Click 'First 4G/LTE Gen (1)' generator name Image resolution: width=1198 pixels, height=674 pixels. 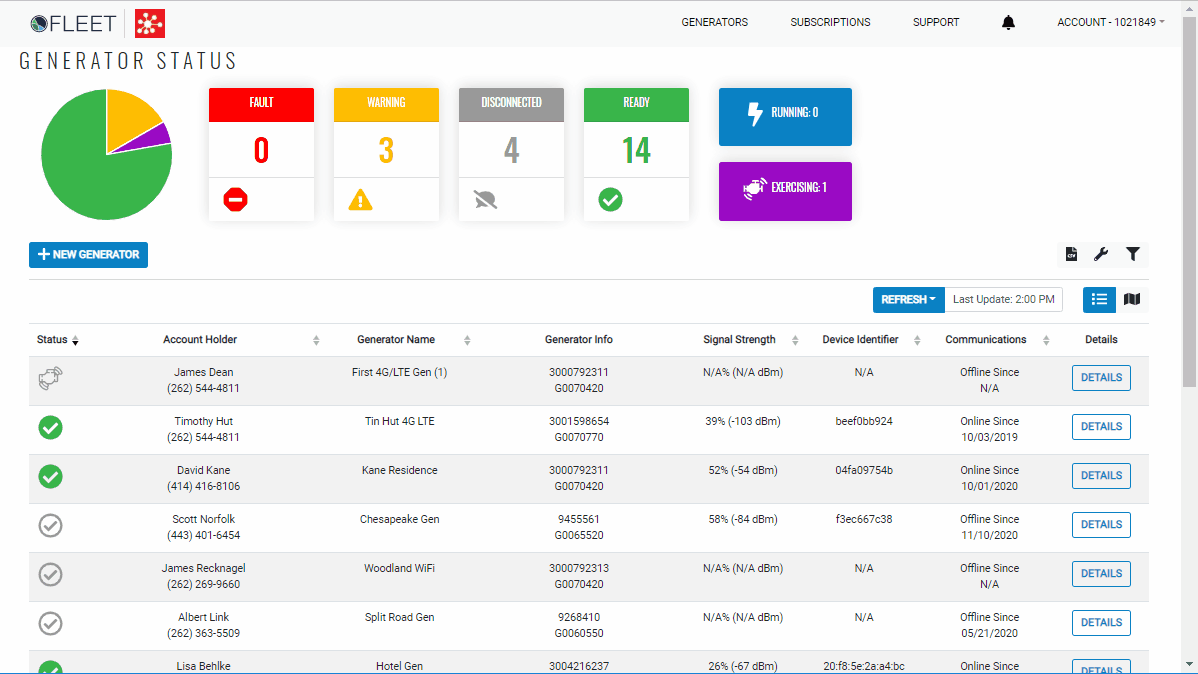click(x=400, y=373)
